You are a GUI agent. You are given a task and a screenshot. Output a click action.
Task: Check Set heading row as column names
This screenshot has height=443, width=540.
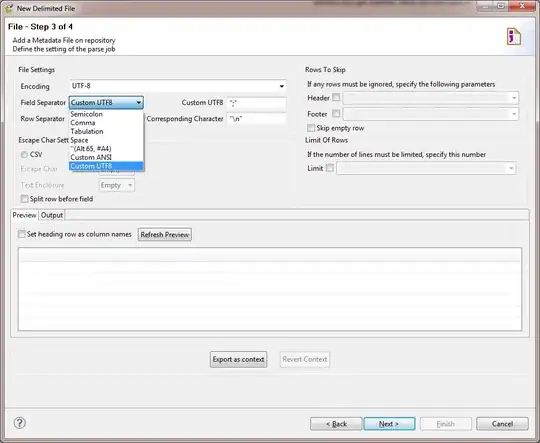coord(21,234)
